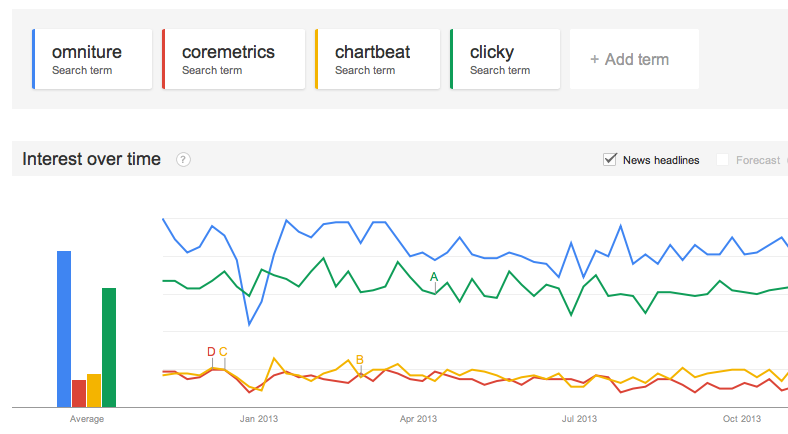Click headline marker D in red

[211, 352]
